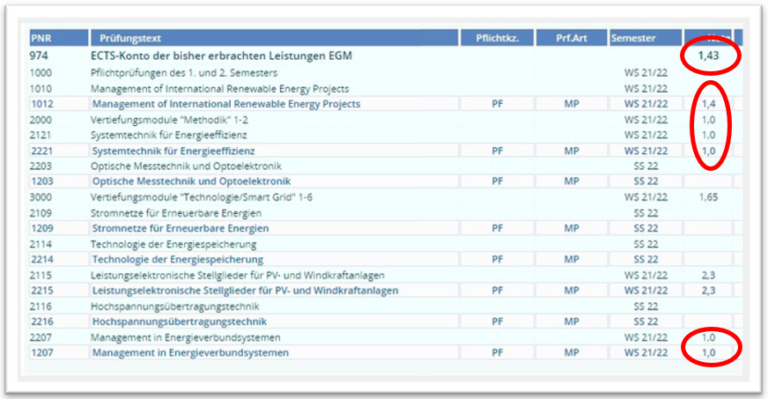Open bold exam entry 2215 Leistungselektronische Stellglieder
Image resolution: width=768 pixels, height=399 pixels.
click(245, 290)
